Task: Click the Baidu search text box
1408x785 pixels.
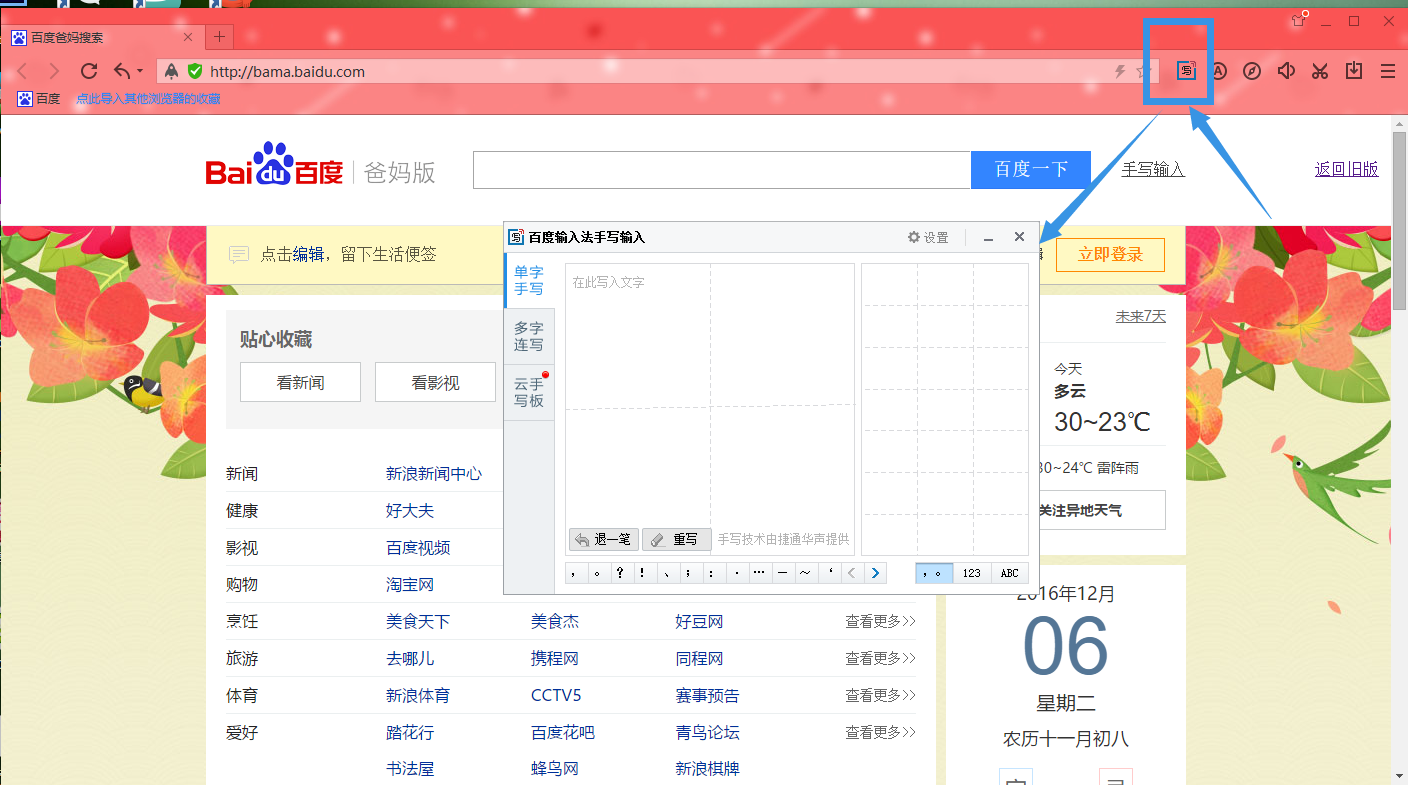Action: [x=722, y=170]
